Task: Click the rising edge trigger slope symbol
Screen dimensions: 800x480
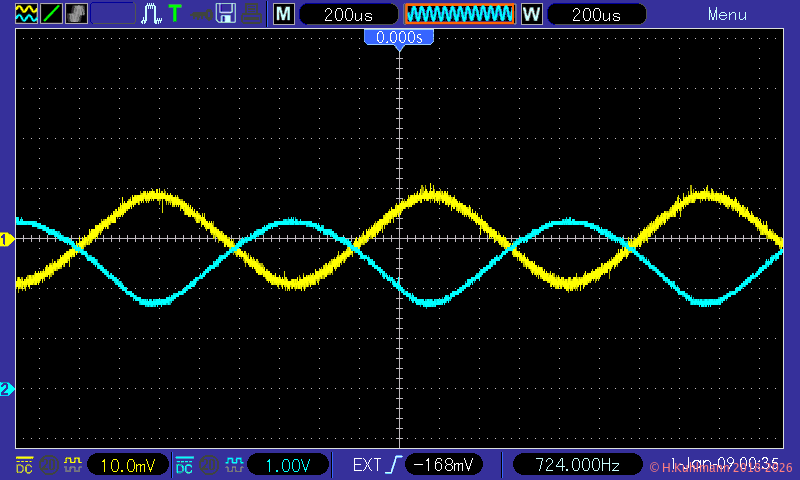Action: click(x=397, y=465)
